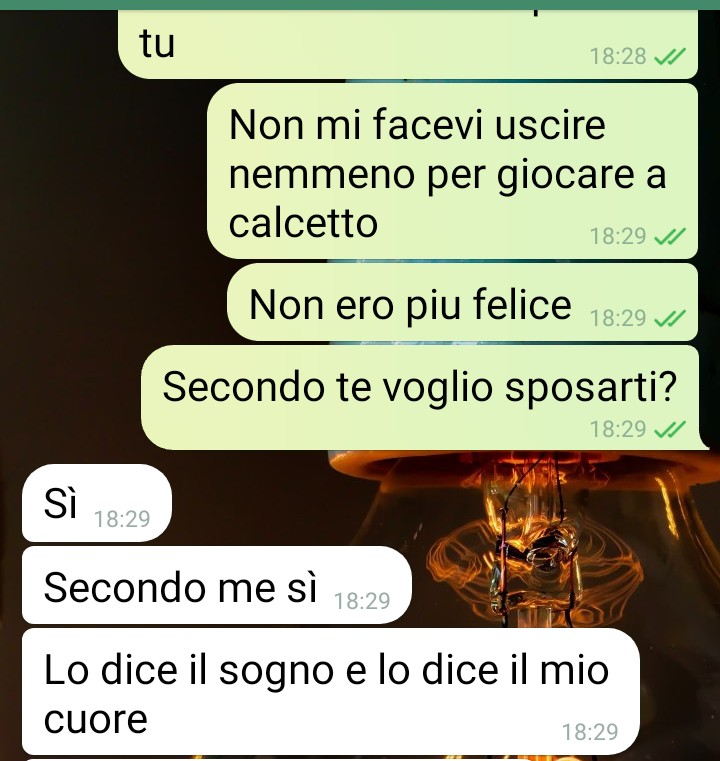Select the 'Secondo me sì' message

[217, 585]
